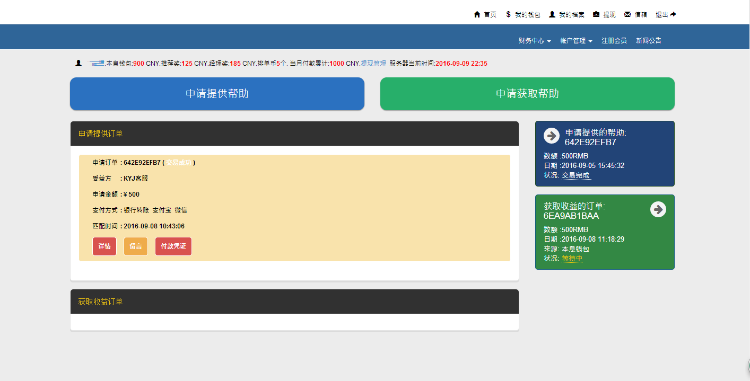Click the 获取收益订单 panel header
Viewport: 750px width, 381px height.
click(295, 302)
